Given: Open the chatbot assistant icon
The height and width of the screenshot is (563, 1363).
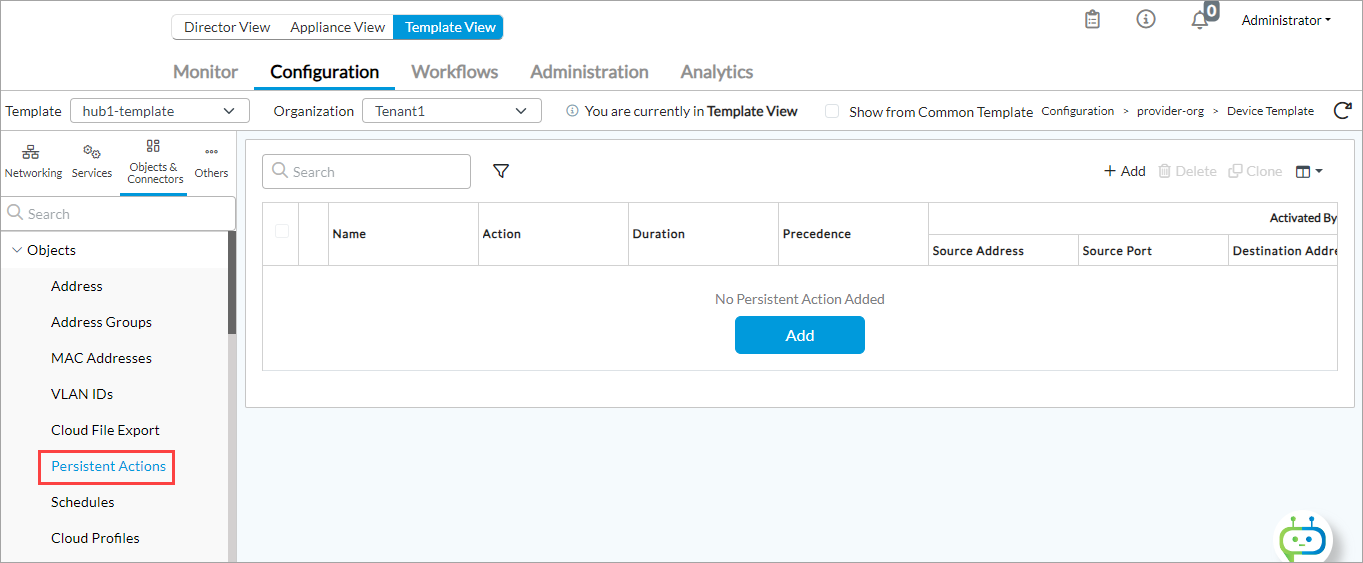Looking at the screenshot, I should 1305,538.
